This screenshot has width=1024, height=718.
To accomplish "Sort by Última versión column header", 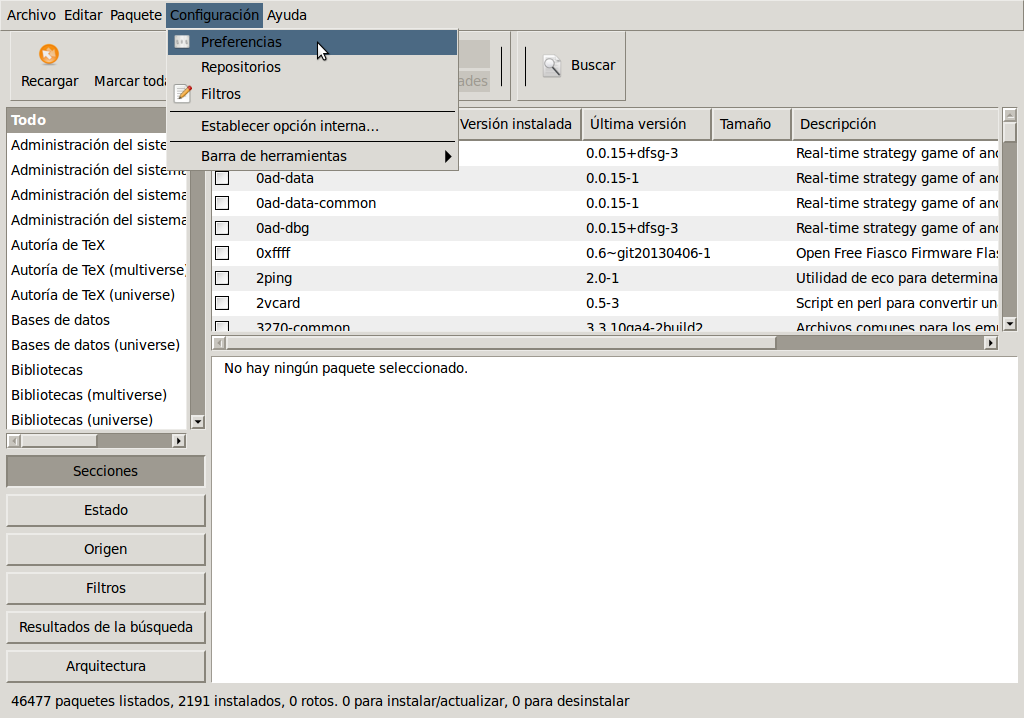I will (x=638, y=124).
